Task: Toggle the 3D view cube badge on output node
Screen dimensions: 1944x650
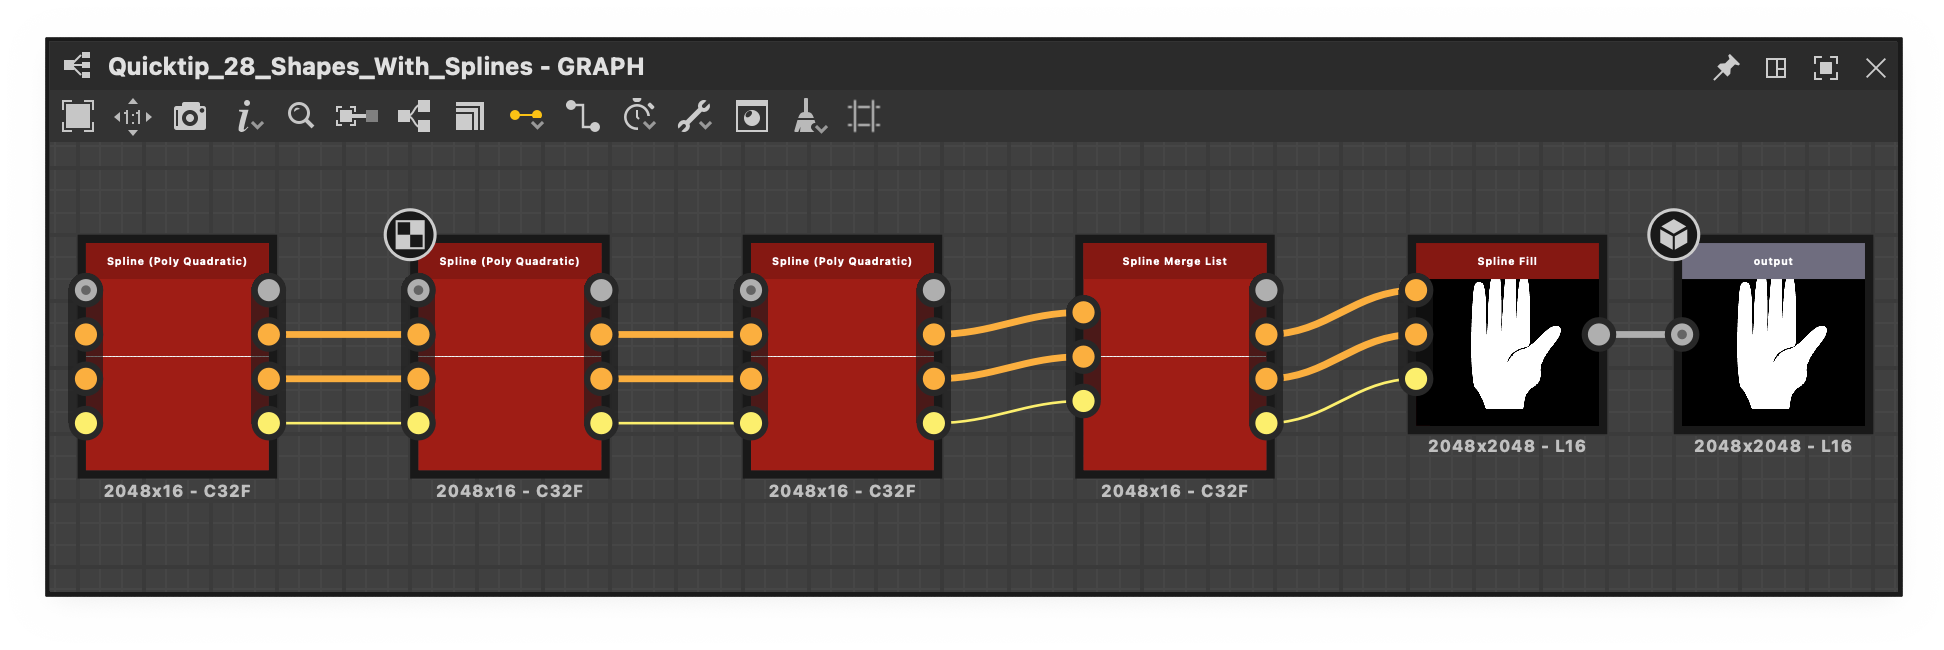Action: point(1673,235)
